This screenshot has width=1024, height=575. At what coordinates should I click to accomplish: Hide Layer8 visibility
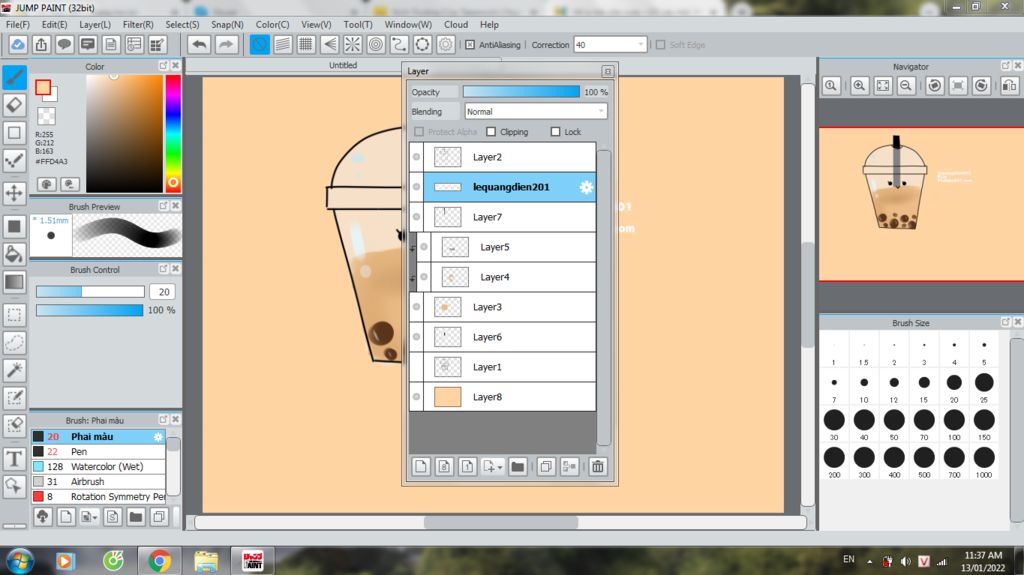[416, 397]
